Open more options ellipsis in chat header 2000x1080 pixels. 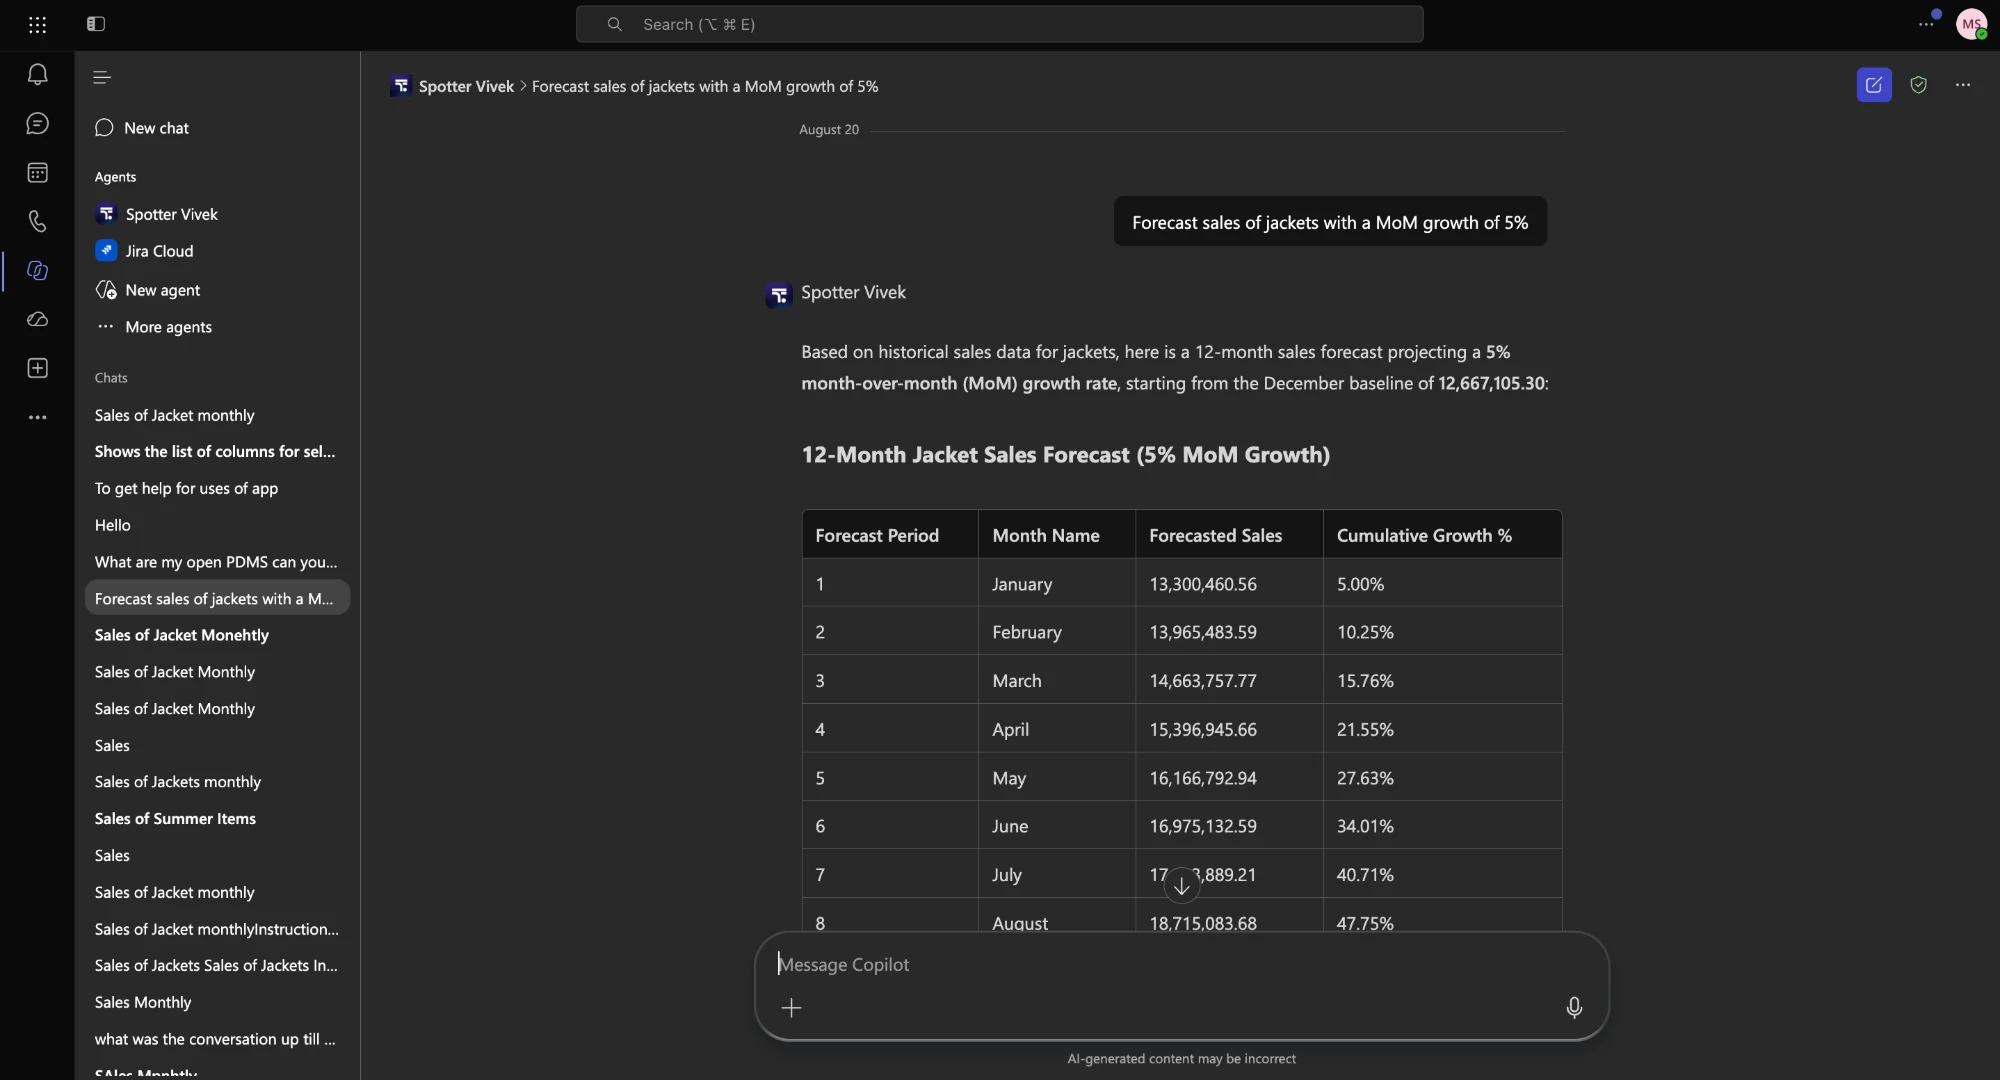pyautogui.click(x=1963, y=85)
